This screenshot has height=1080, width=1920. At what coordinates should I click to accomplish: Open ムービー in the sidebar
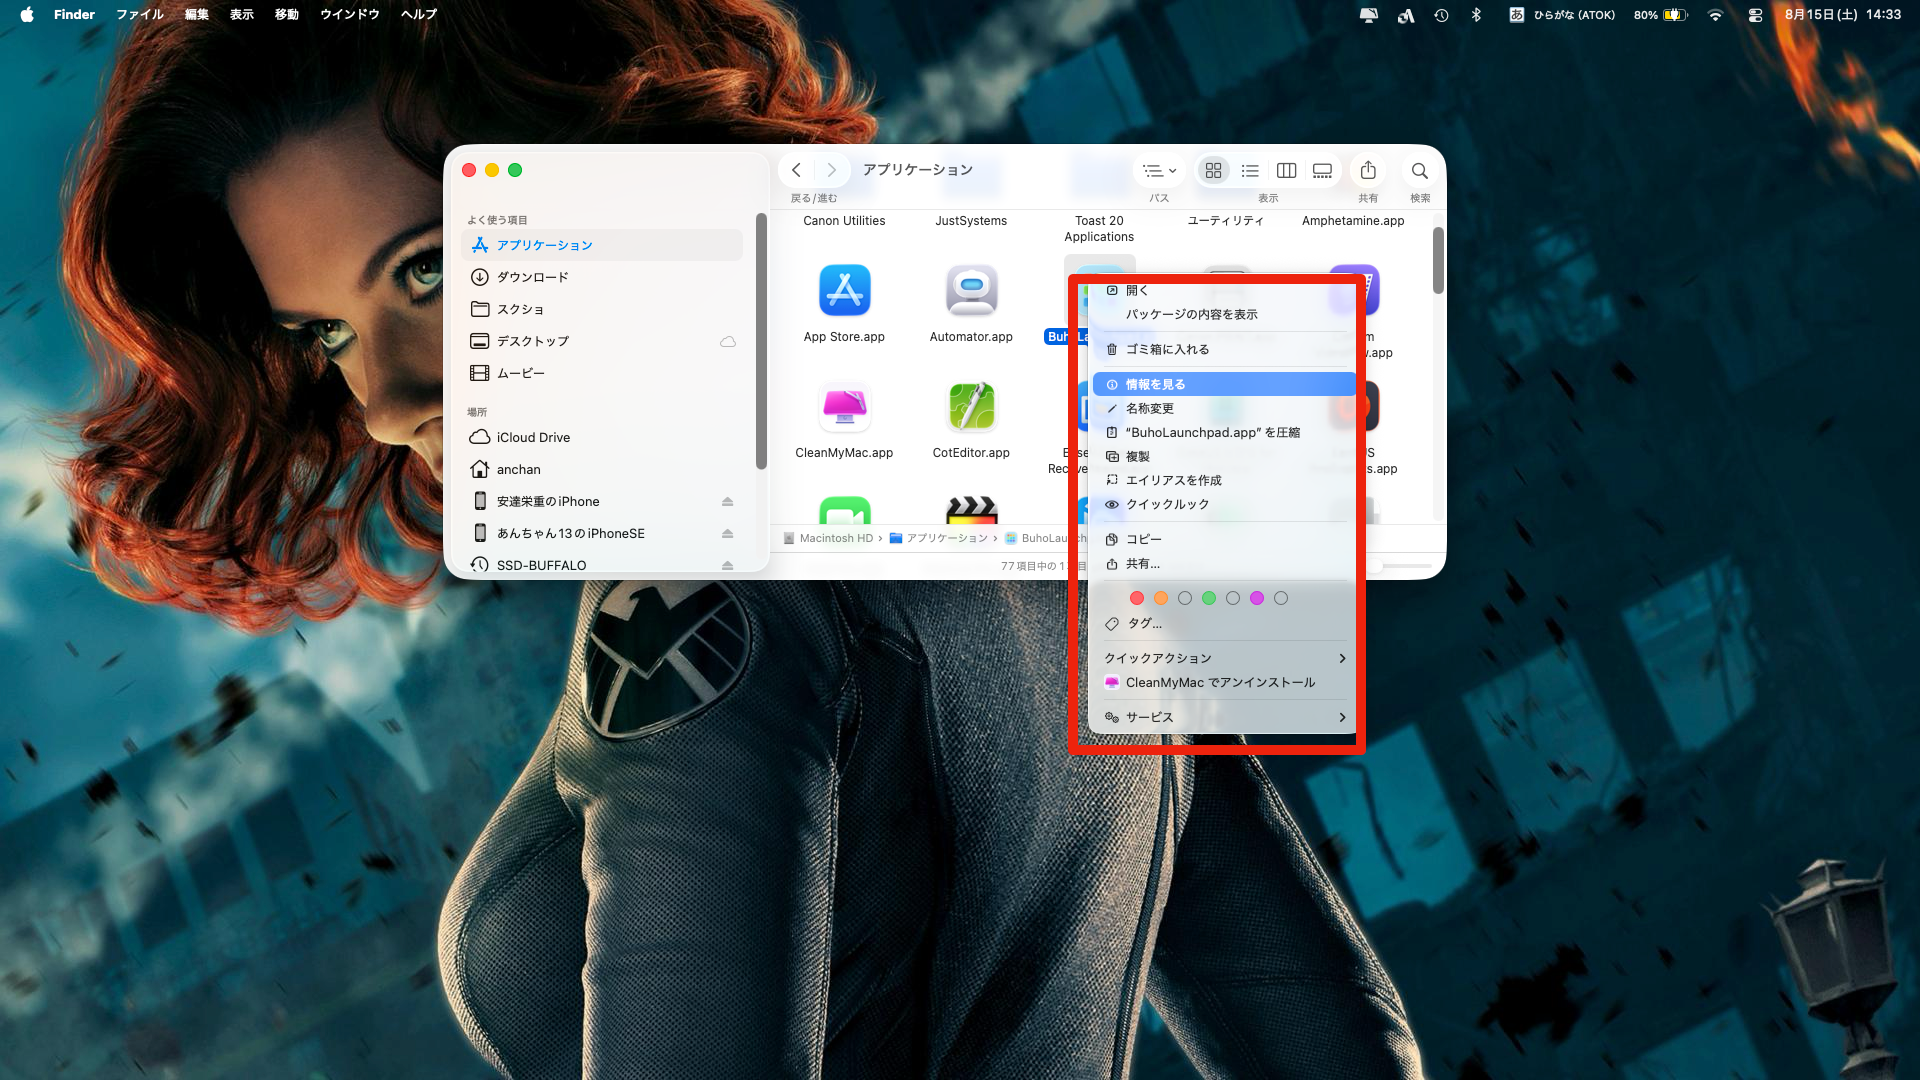[602, 373]
